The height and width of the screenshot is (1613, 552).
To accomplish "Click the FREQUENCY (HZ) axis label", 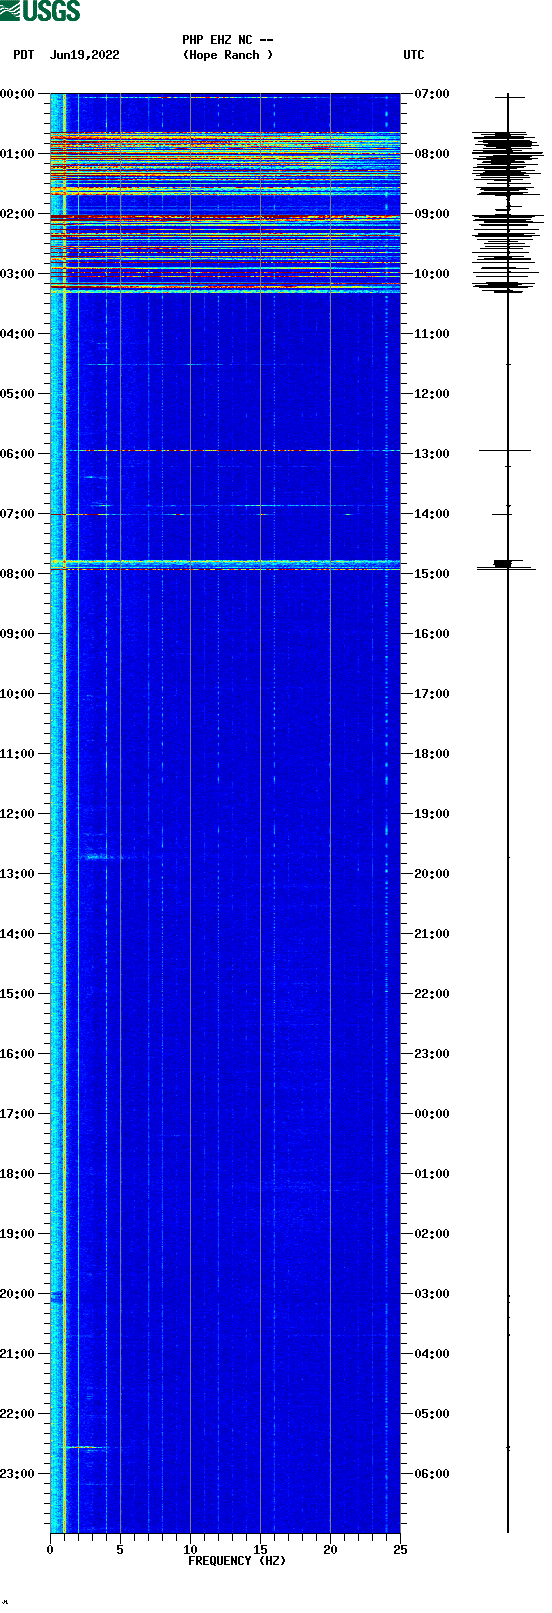I will click(237, 1561).
